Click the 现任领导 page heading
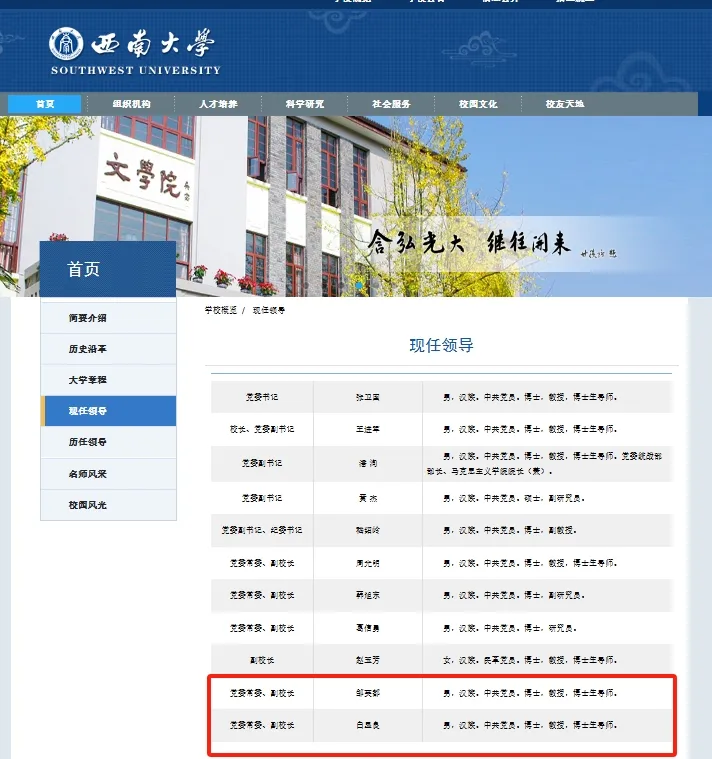This screenshot has width=712, height=759. [x=441, y=346]
